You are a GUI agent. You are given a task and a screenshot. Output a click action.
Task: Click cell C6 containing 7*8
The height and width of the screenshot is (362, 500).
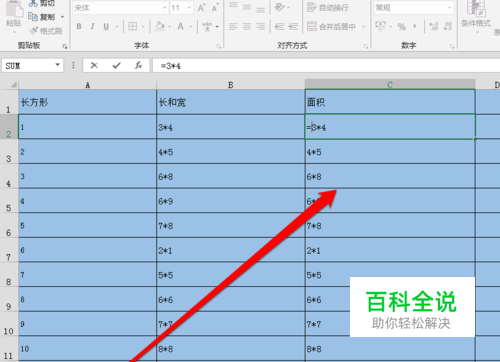pyautogui.click(x=390, y=225)
